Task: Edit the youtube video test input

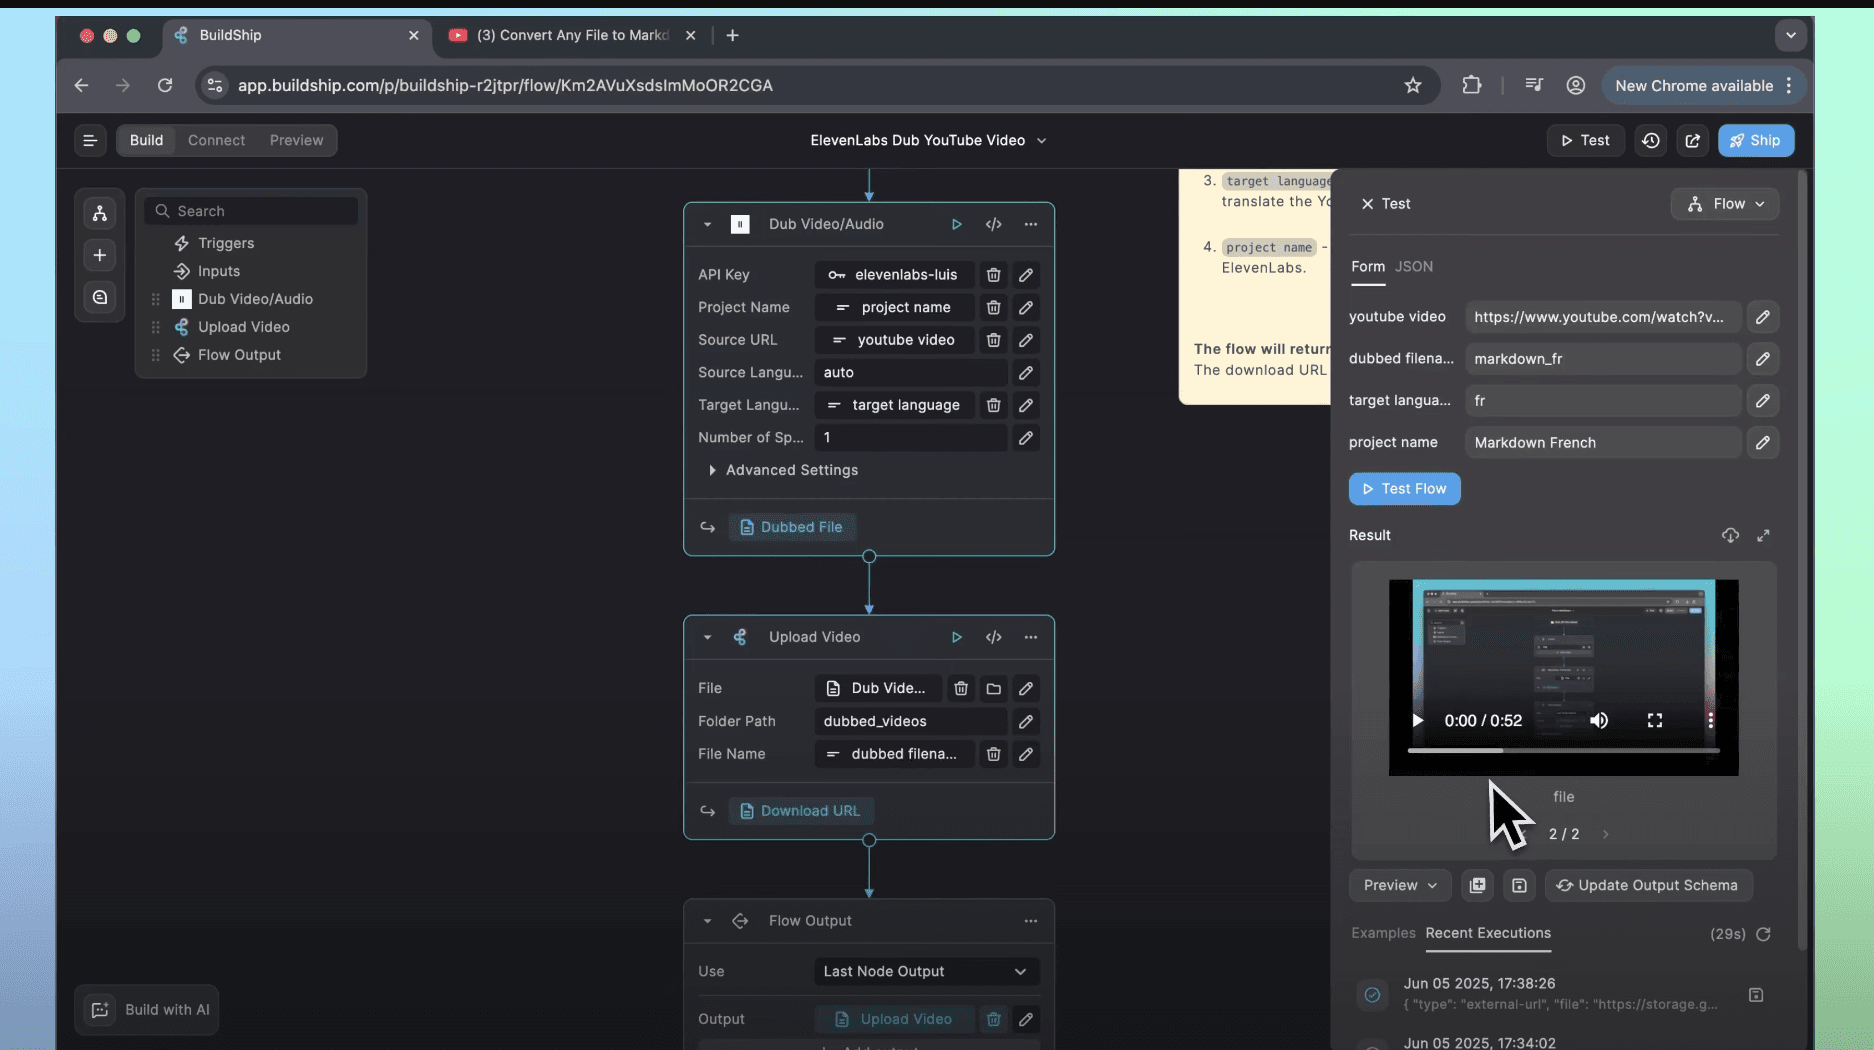Action: [x=1762, y=317]
